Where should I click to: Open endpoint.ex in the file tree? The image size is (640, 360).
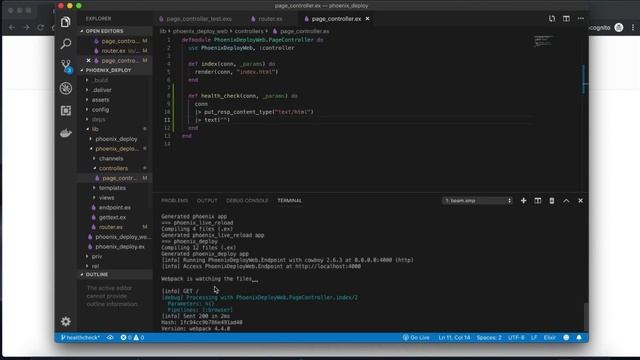(x=115, y=207)
